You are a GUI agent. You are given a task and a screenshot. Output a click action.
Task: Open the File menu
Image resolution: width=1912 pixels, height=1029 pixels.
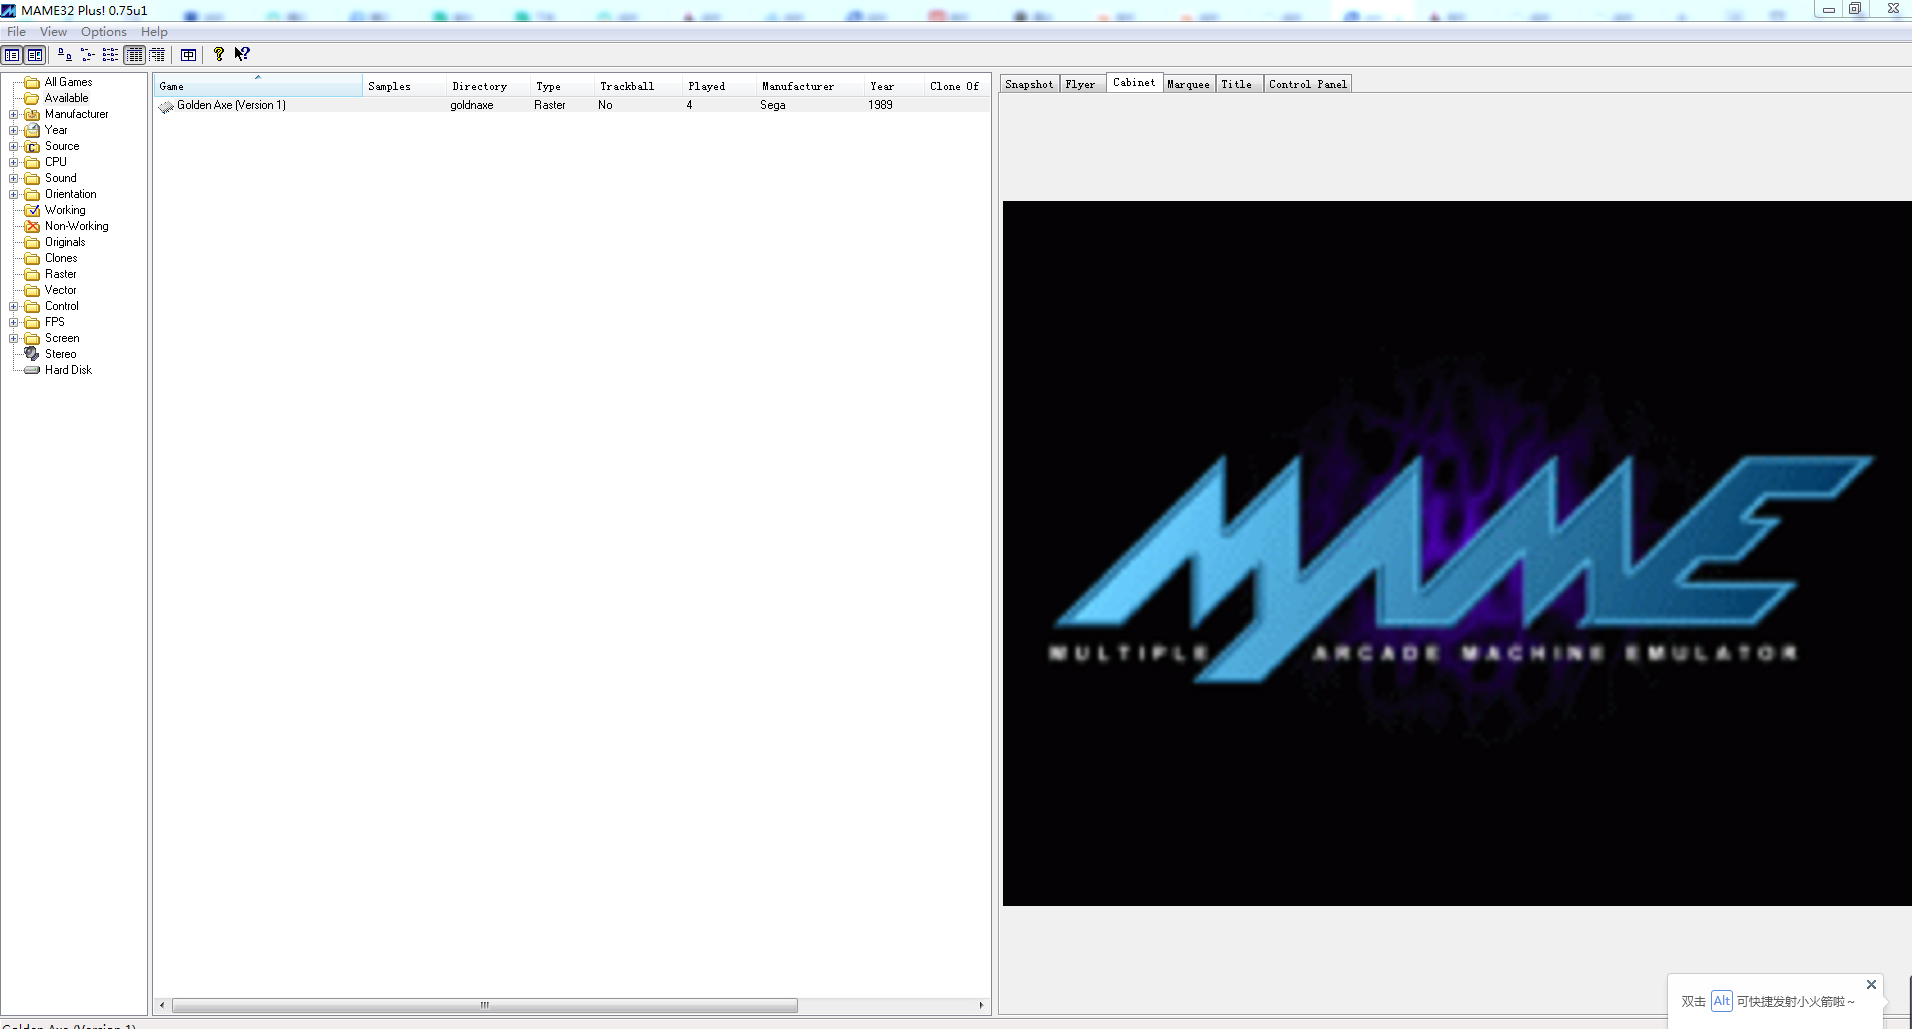coord(17,32)
